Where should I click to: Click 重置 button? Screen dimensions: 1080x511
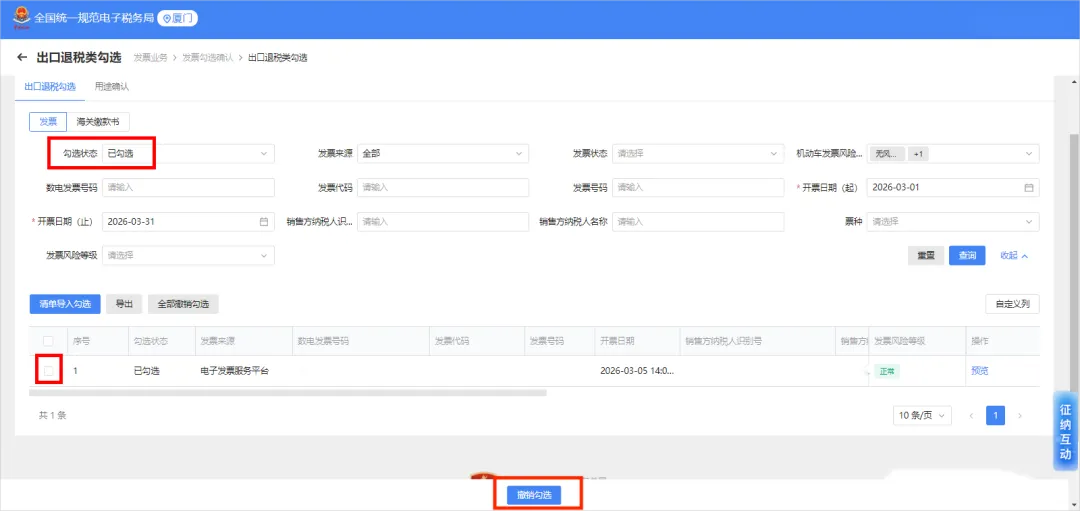tap(926, 256)
